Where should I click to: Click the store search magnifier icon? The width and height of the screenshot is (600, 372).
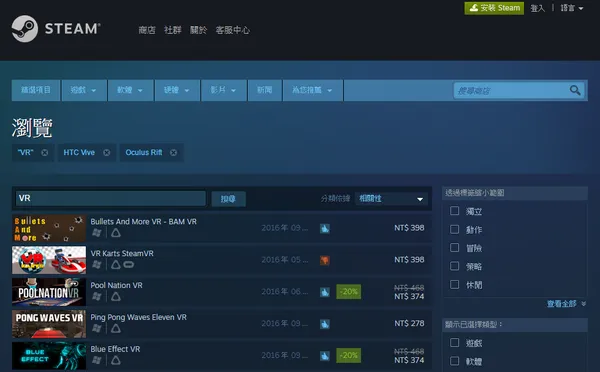click(x=575, y=90)
